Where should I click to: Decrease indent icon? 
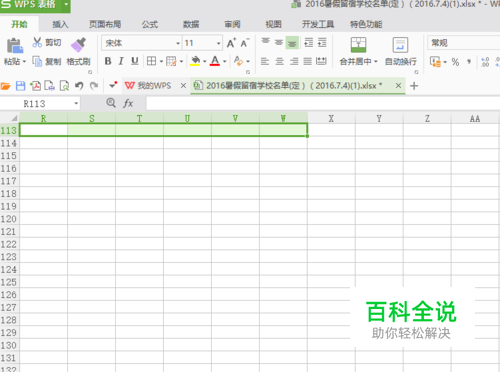tap(309, 42)
